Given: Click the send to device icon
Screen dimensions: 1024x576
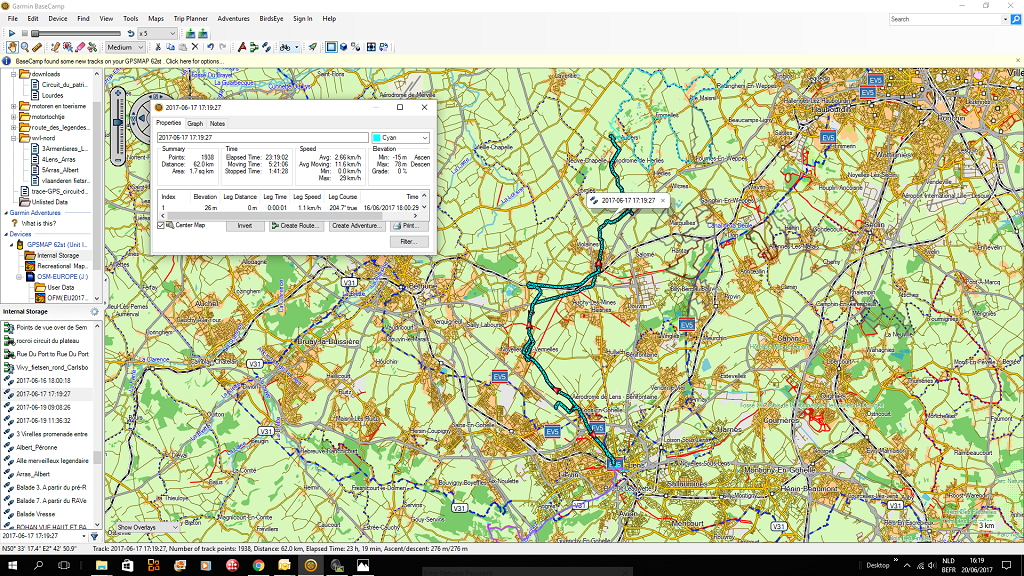Looking at the screenshot, I should [191, 33].
